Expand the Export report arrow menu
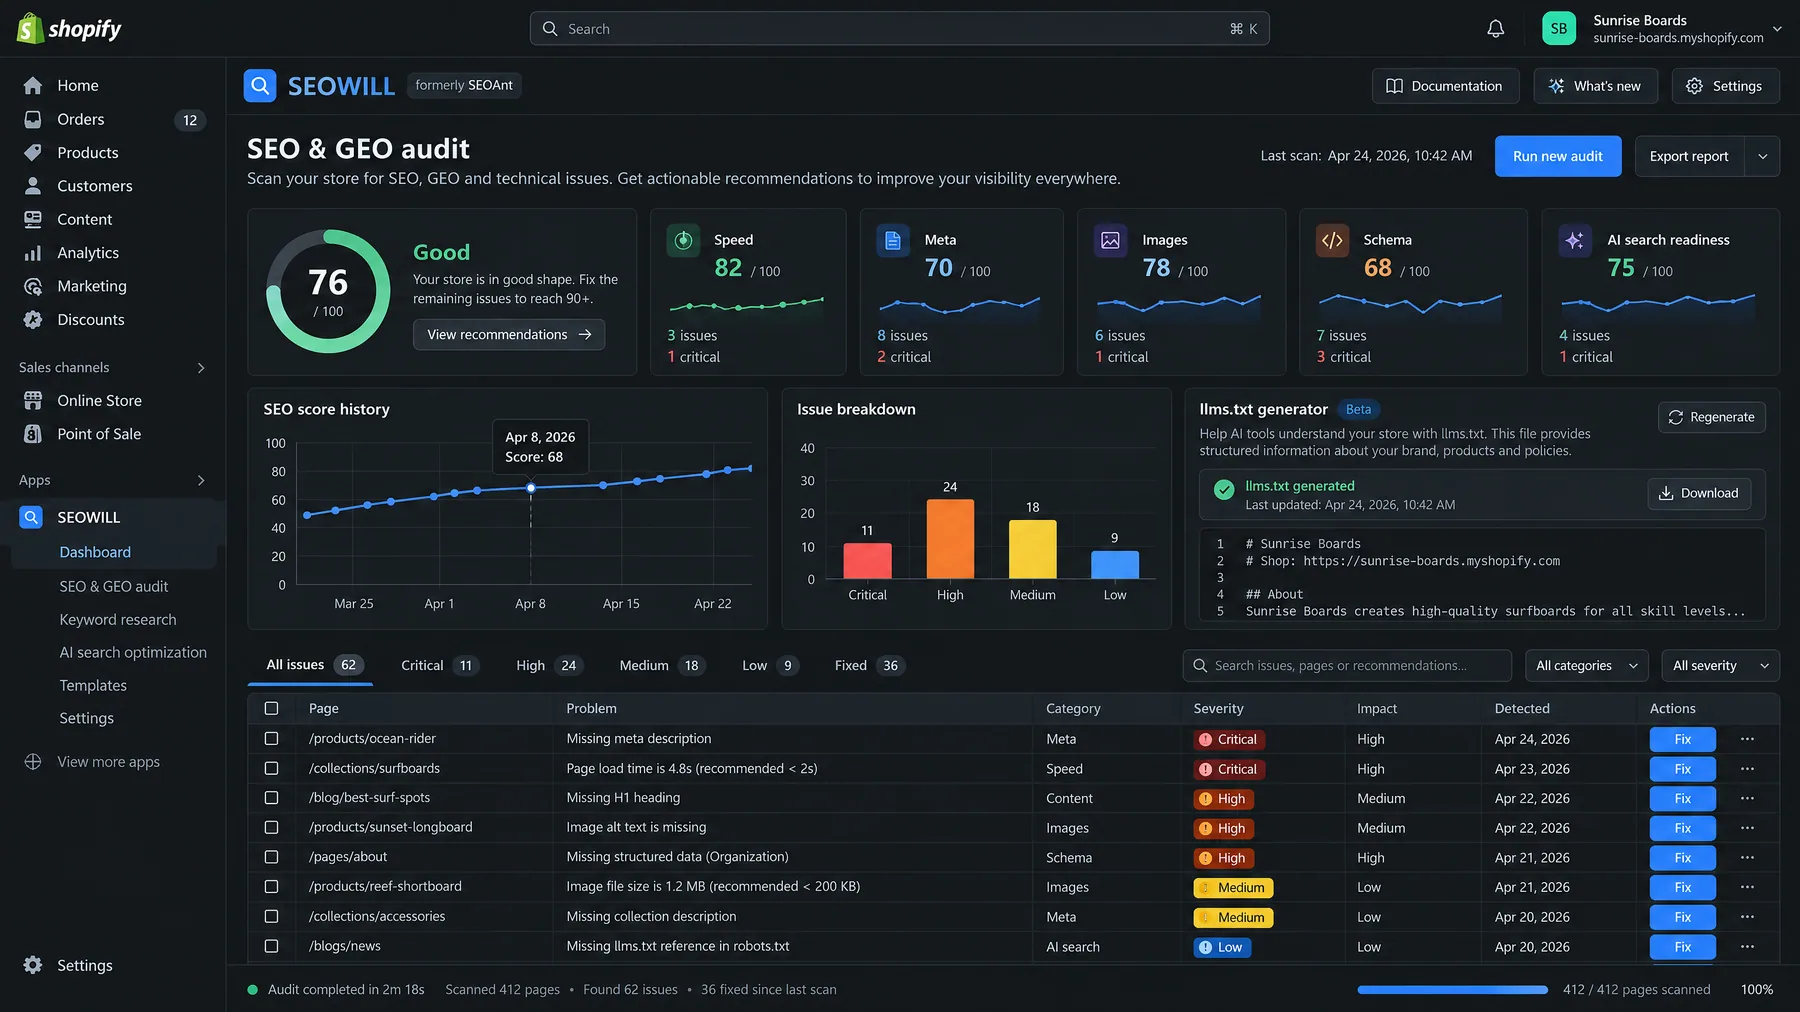 pos(1762,156)
